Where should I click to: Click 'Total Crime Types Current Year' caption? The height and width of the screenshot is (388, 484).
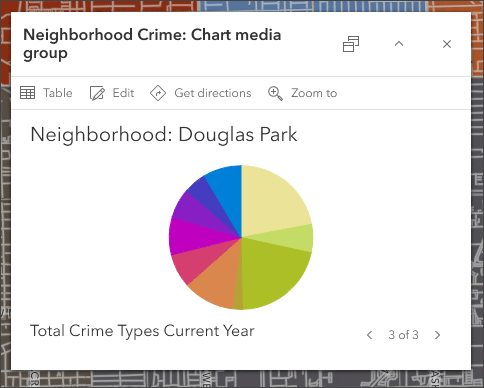coord(142,331)
